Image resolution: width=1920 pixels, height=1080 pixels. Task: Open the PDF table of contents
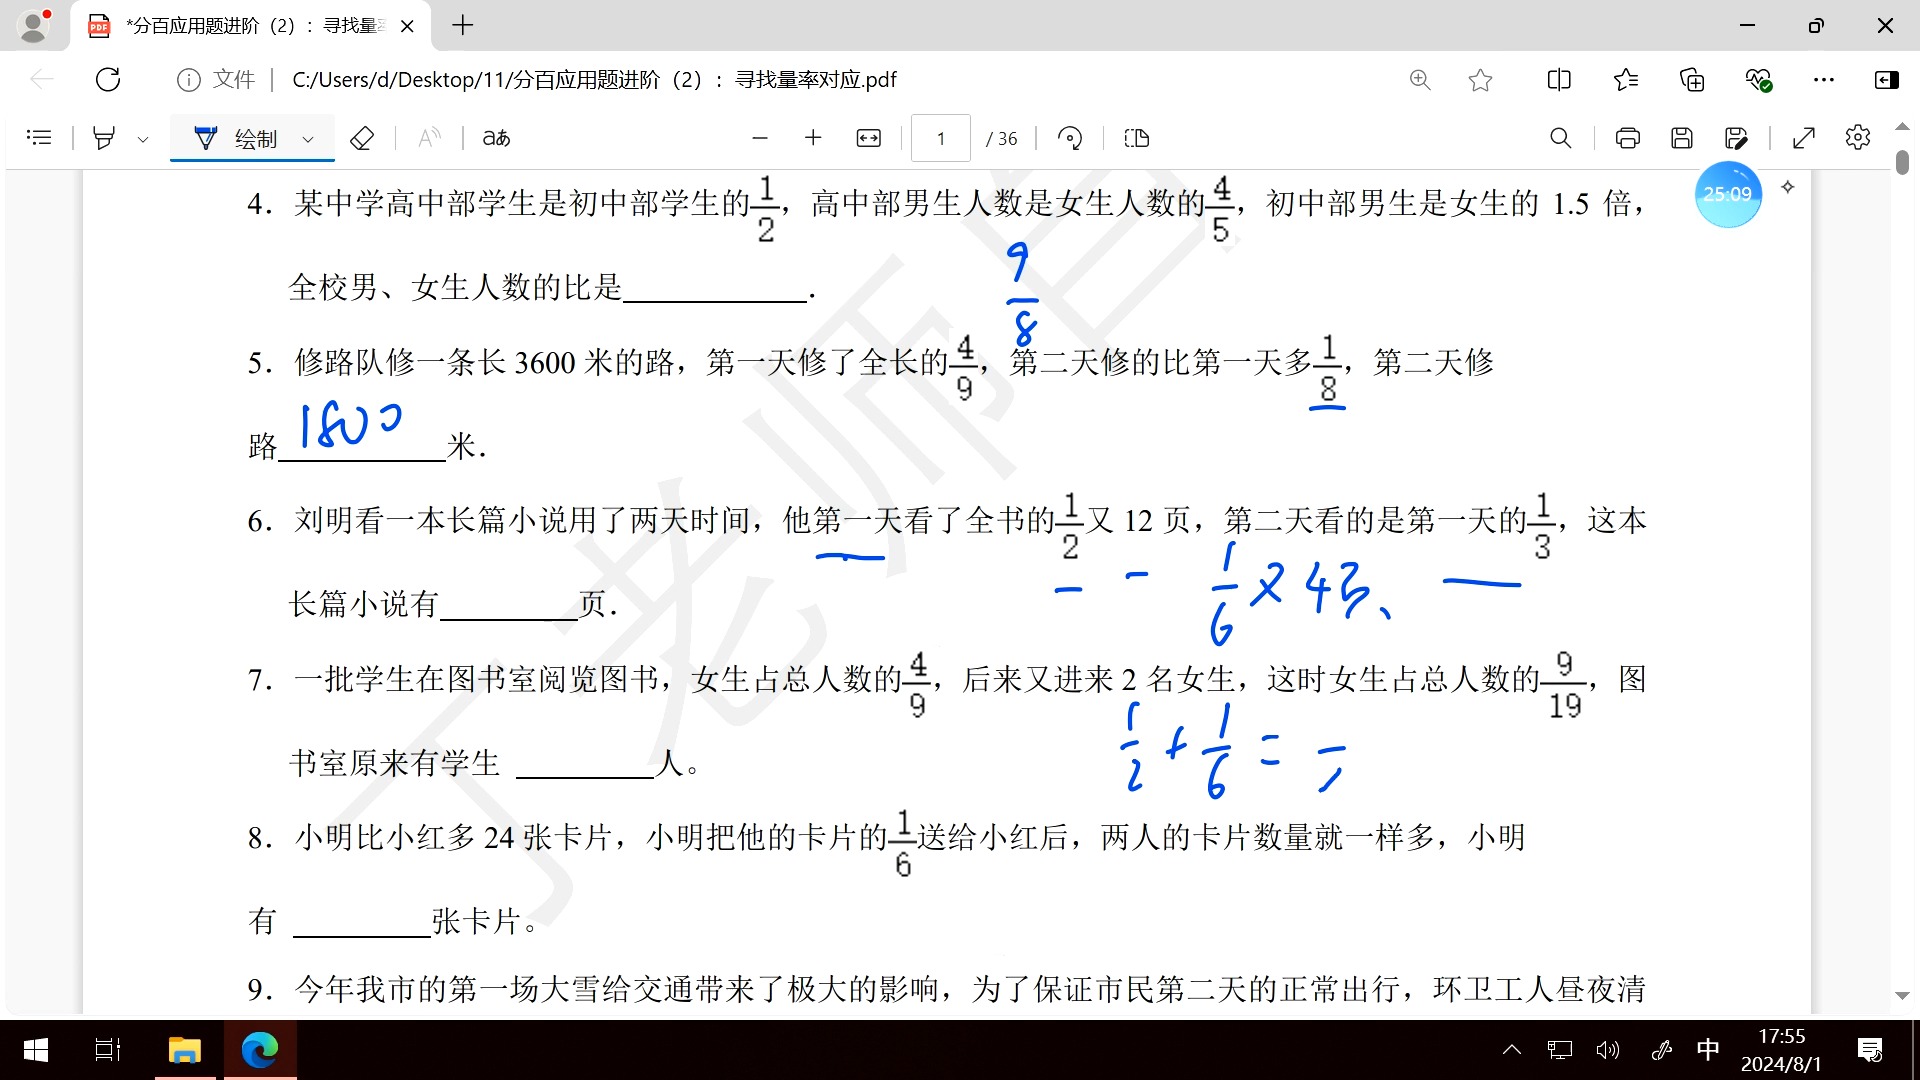pos(39,138)
